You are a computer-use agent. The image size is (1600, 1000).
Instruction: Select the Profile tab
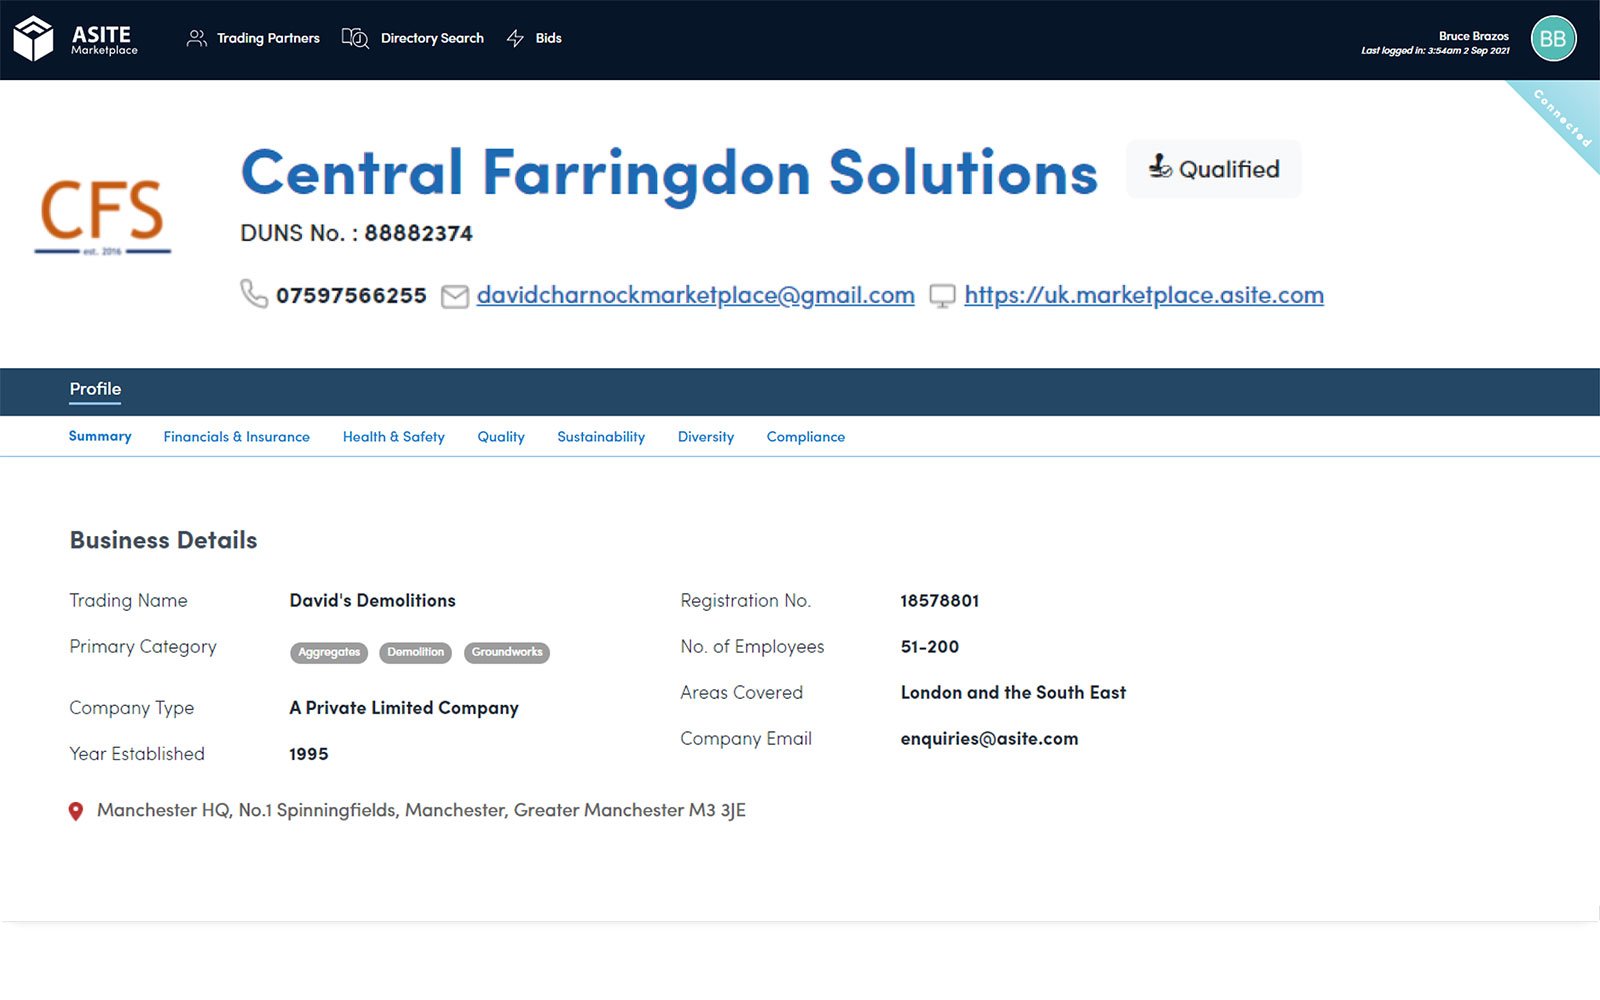click(x=95, y=390)
